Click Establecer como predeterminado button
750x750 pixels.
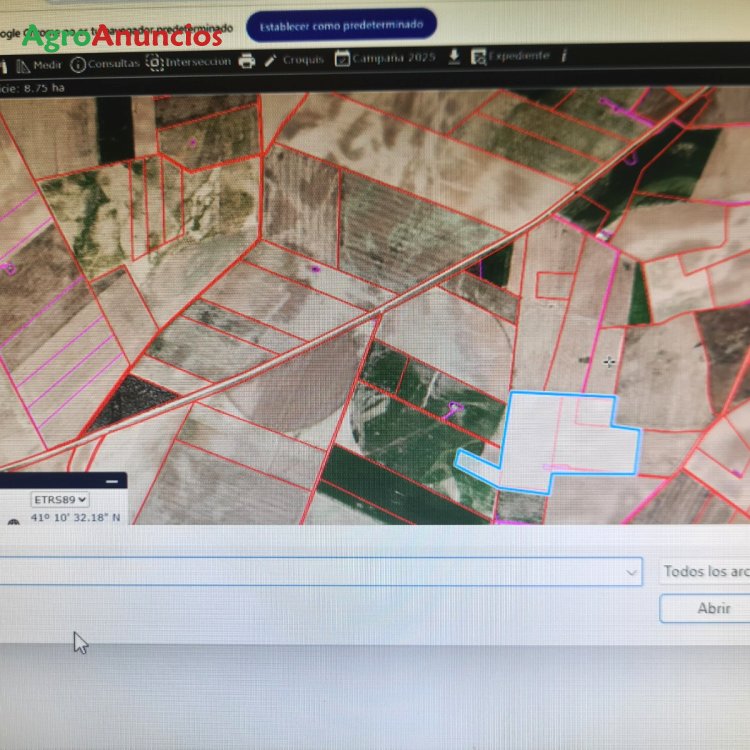coord(341,26)
